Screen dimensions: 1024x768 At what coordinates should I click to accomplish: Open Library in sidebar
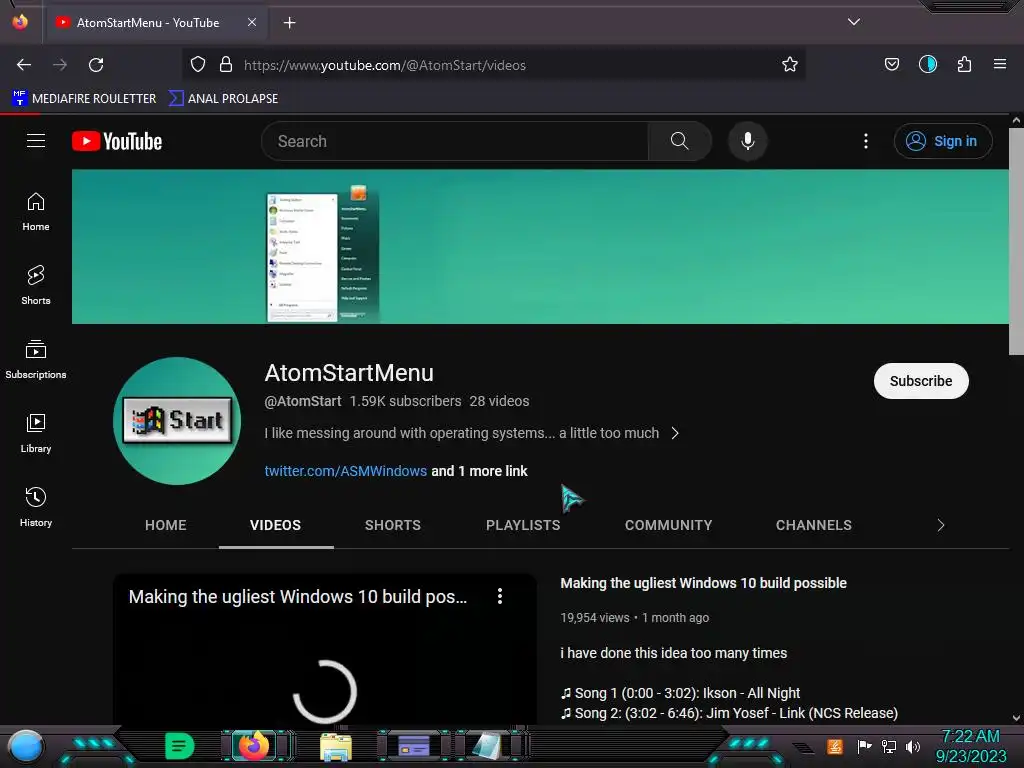pyautogui.click(x=36, y=434)
